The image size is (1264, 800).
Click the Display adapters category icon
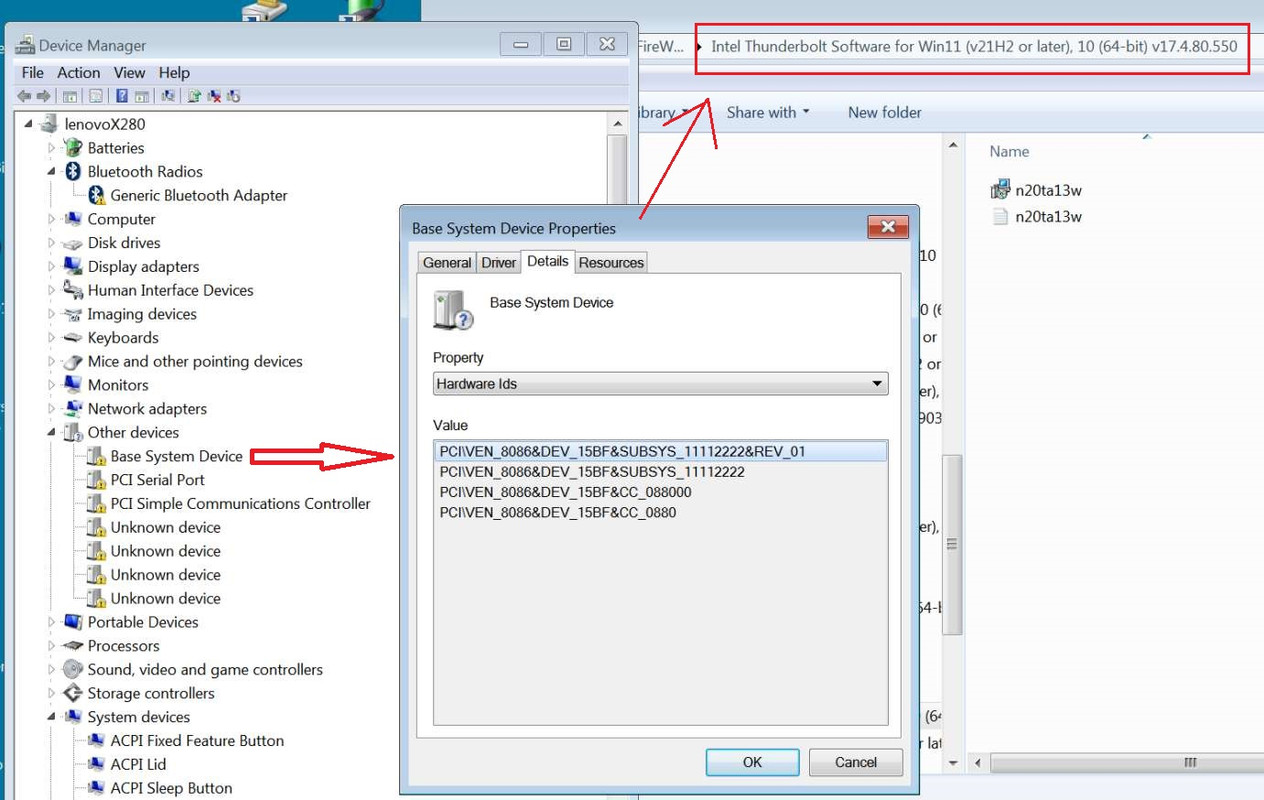click(73, 267)
